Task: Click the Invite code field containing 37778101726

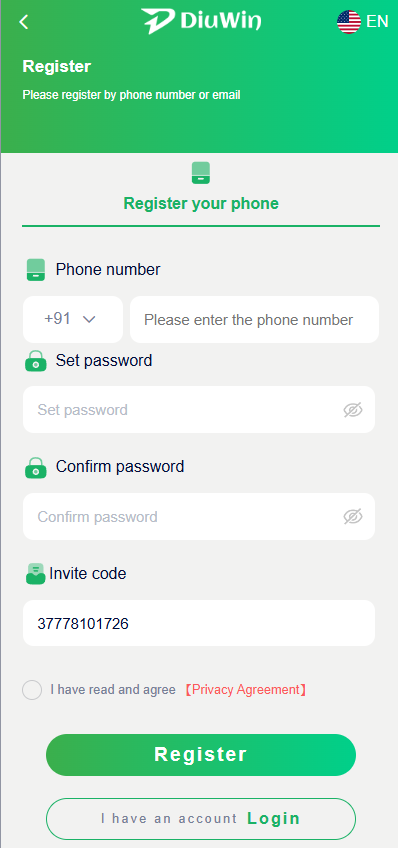Action: [x=198, y=623]
